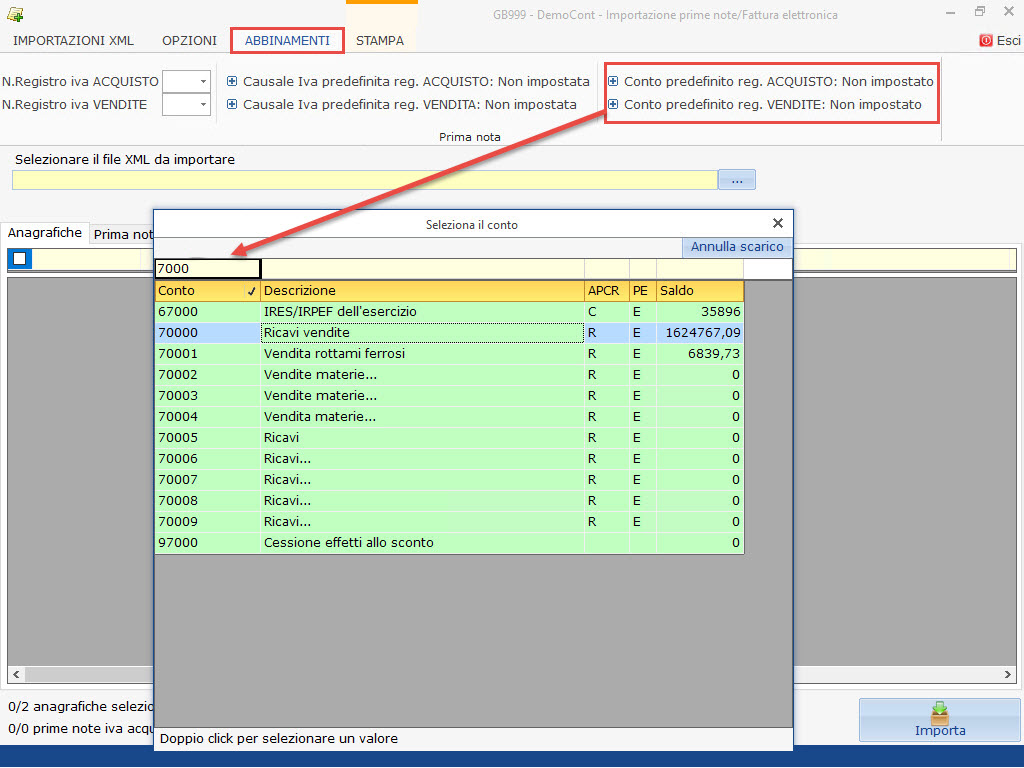Open the STAMPA tab
The width and height of the screenshot is (1024, 768).
tap(380, 41)
